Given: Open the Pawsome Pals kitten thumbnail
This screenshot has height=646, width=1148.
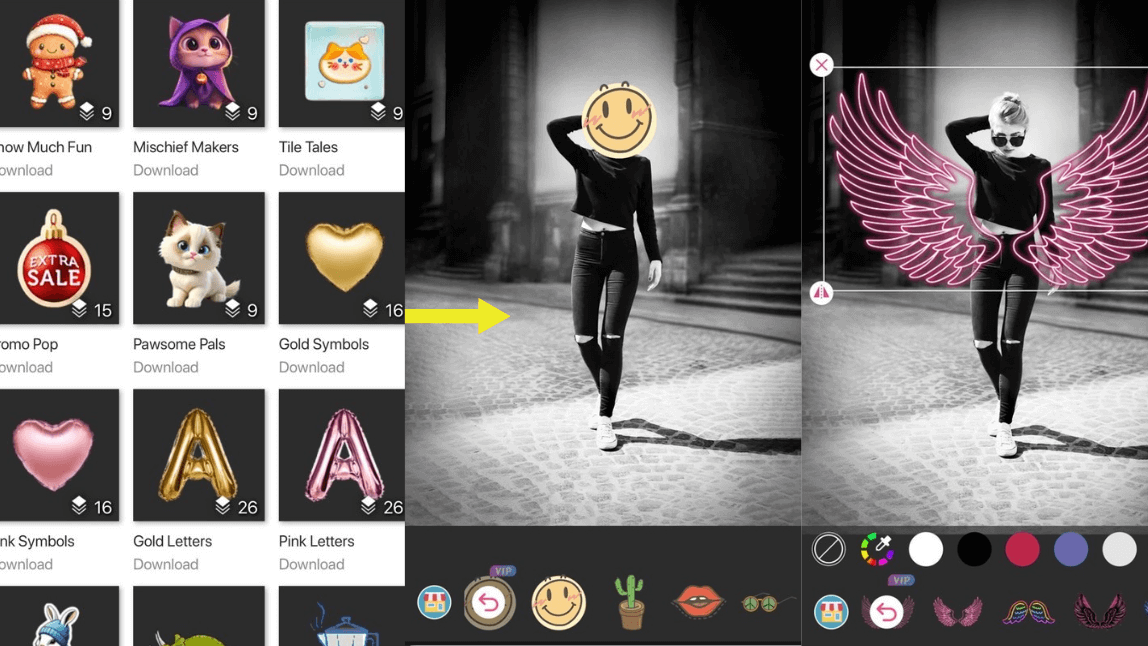Looking at the screenshot, I should click(198, 258).
